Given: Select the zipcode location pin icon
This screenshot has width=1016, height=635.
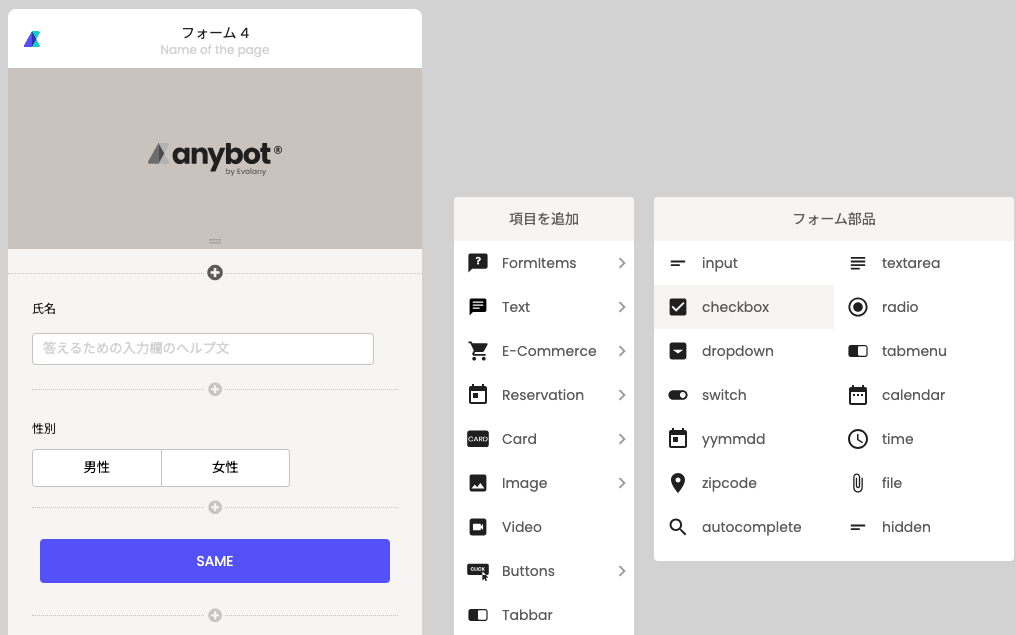Looking at the screenshot, I should click(678, 483).
